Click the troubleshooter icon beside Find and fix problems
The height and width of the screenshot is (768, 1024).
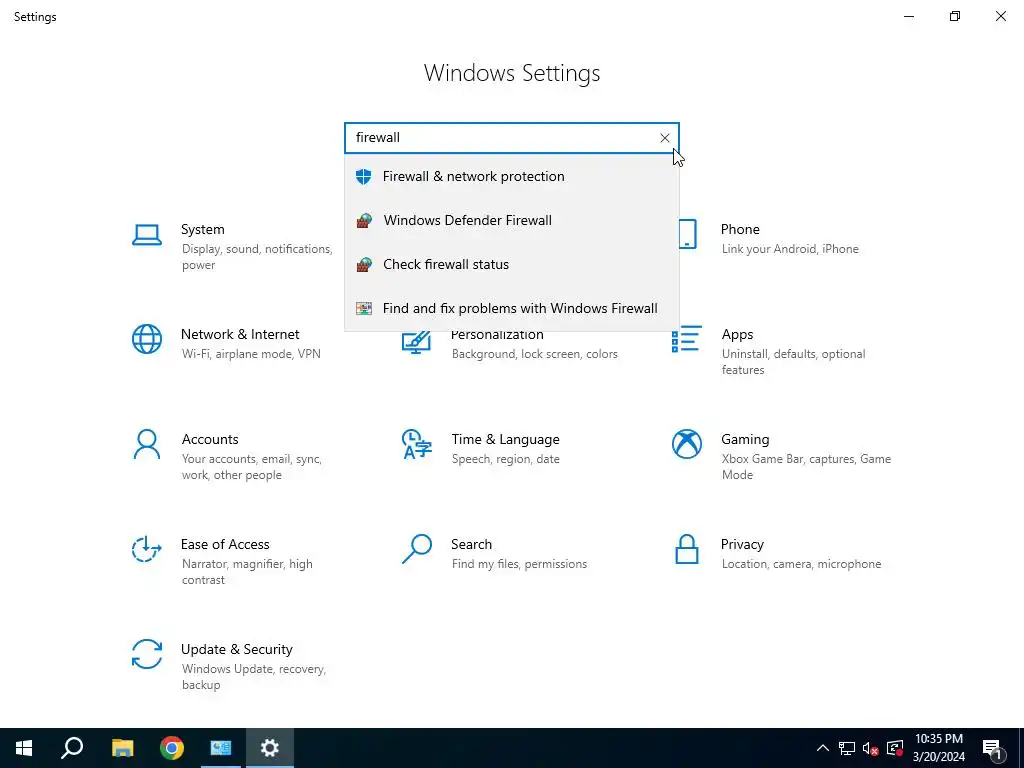[x=364, y=308]
